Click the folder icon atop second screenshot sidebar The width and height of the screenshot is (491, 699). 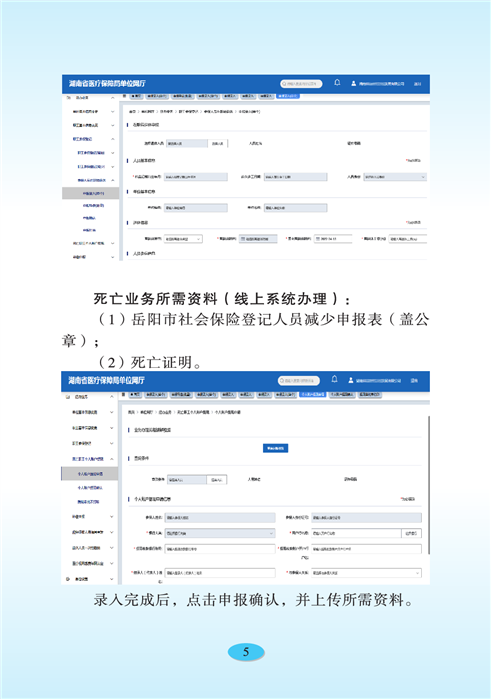(68, 396)
